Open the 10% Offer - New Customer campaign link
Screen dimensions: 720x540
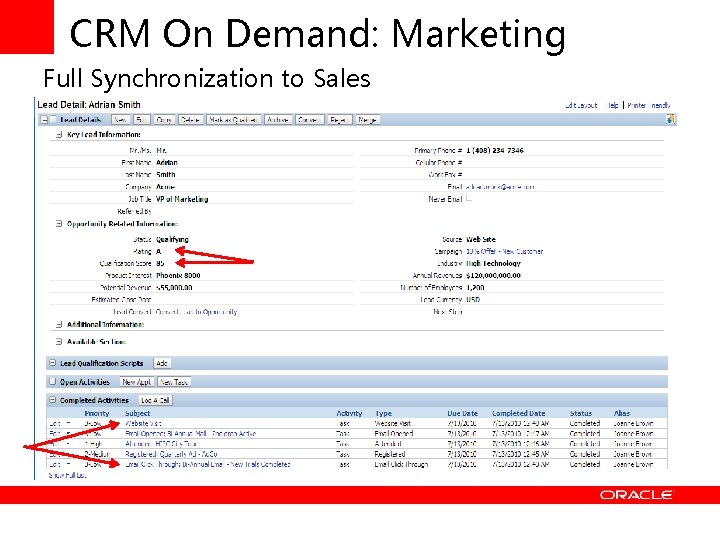(504, 251)
